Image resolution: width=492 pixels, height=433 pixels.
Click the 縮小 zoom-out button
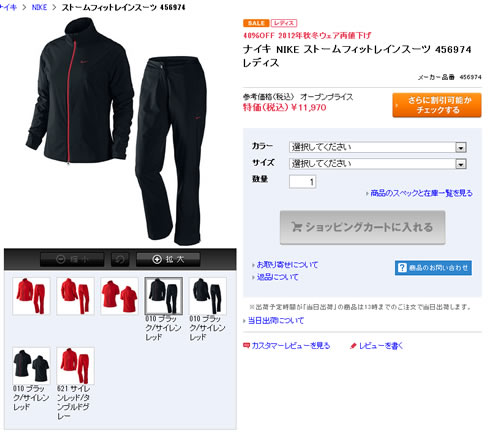[x=72, y=259]
